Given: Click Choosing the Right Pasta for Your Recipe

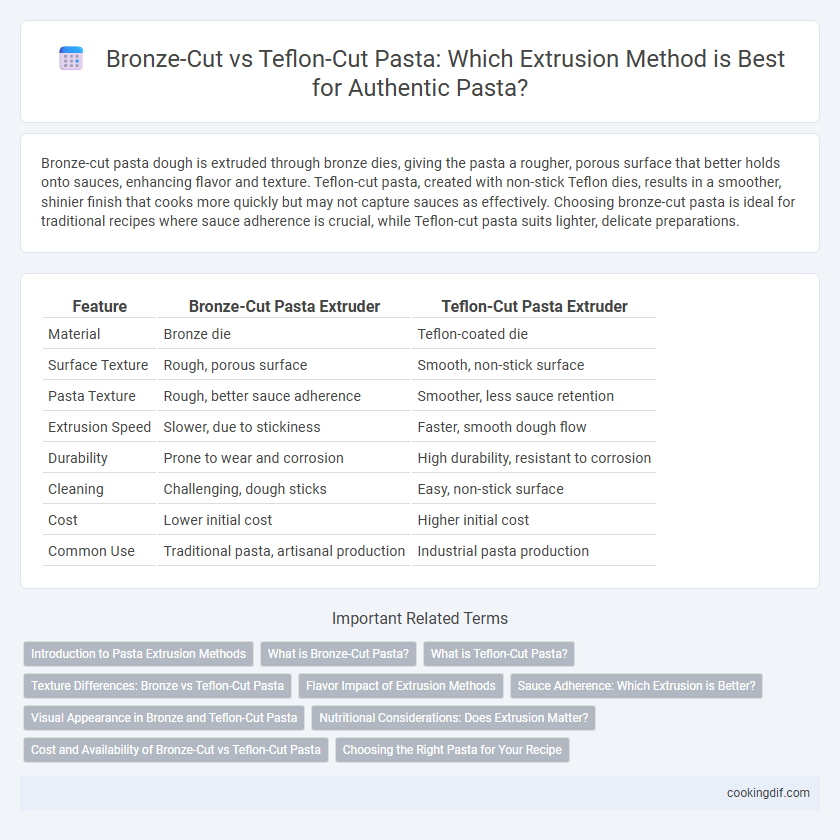Looking at the screenshot, I should [452, 750].
